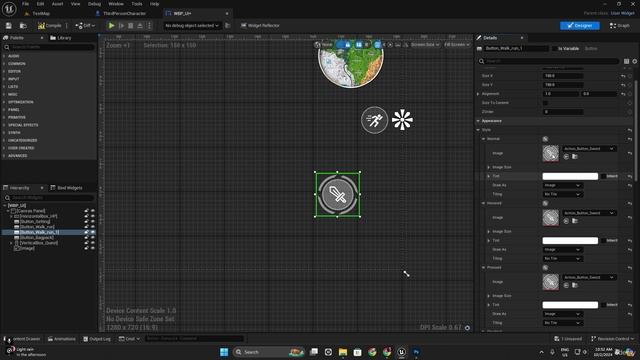The height and width of the screenshot is (360, 640).
Task: Reset Size X to default arrow
Action: [x=623, y=76]
